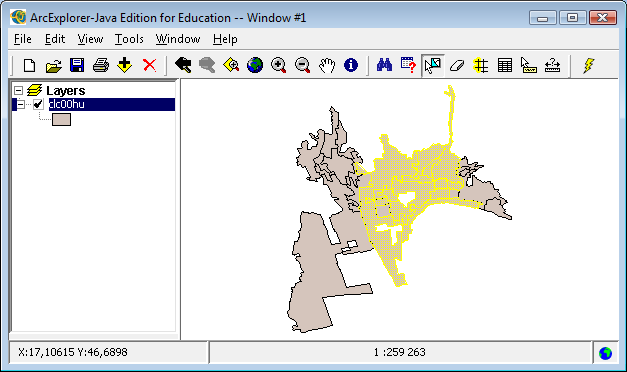Select the clc00hu layer name
The width and height of the screenshot is (627, 372).
pyautogui.click(x=66, y=104)
